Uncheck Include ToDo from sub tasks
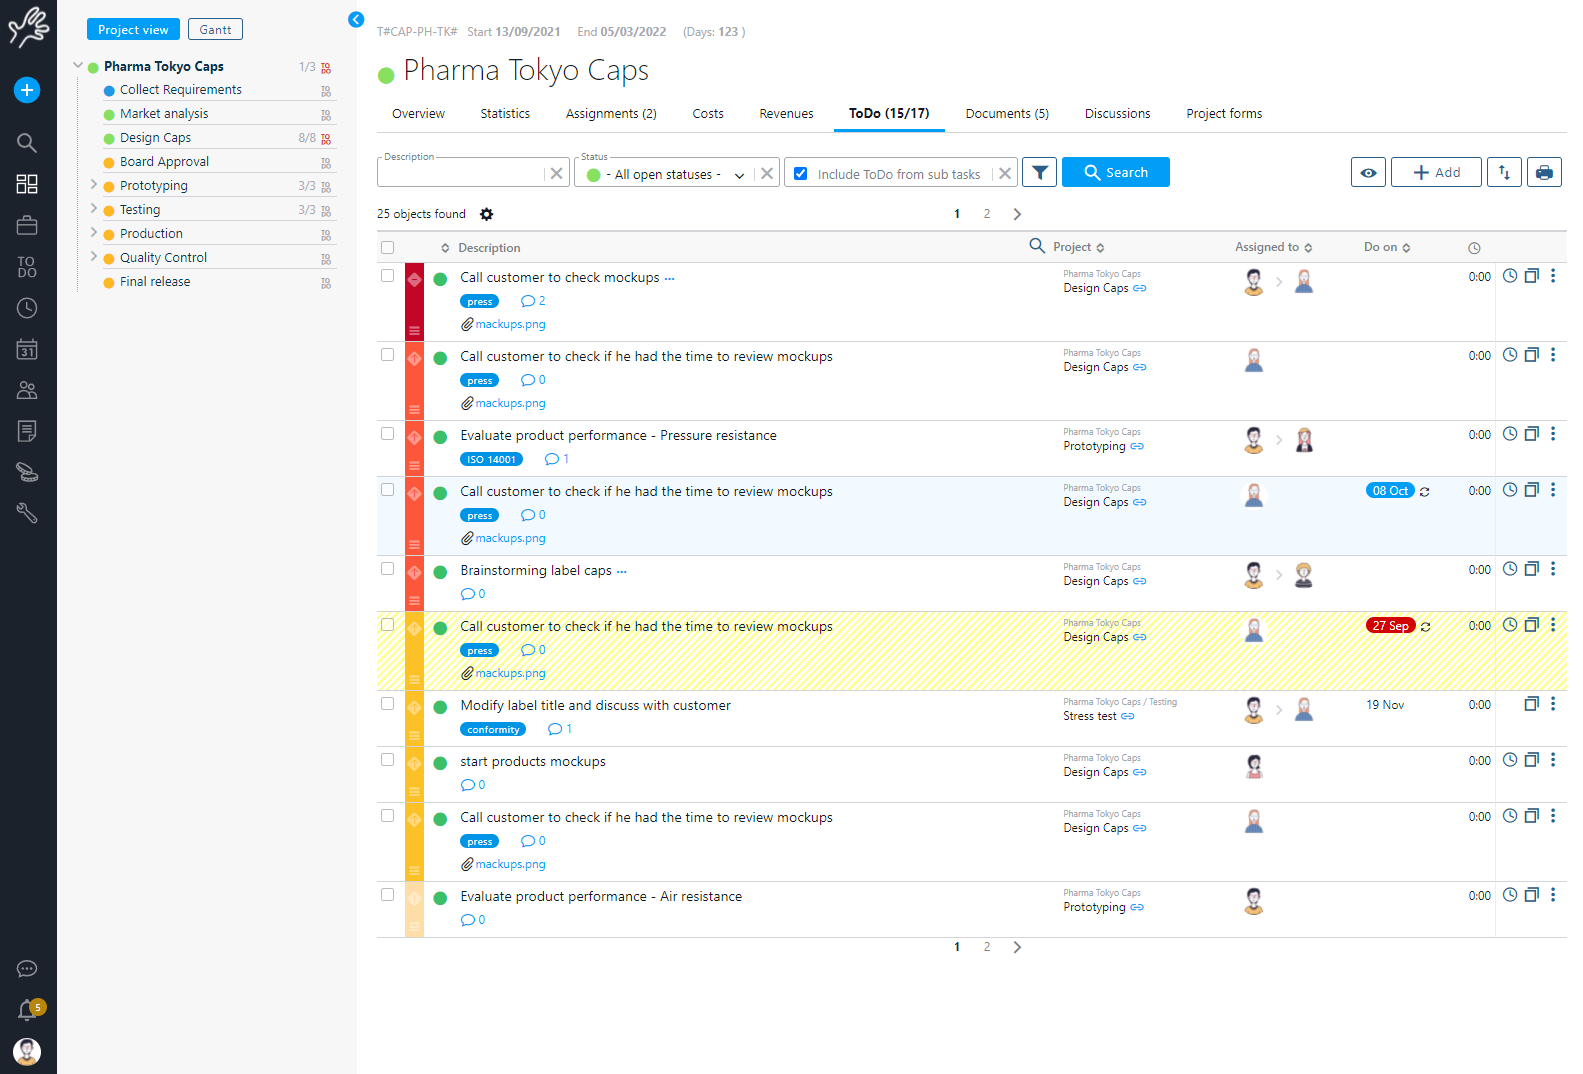Image resolution: width=1583 pixels, height=1074 pixels. 801,174
